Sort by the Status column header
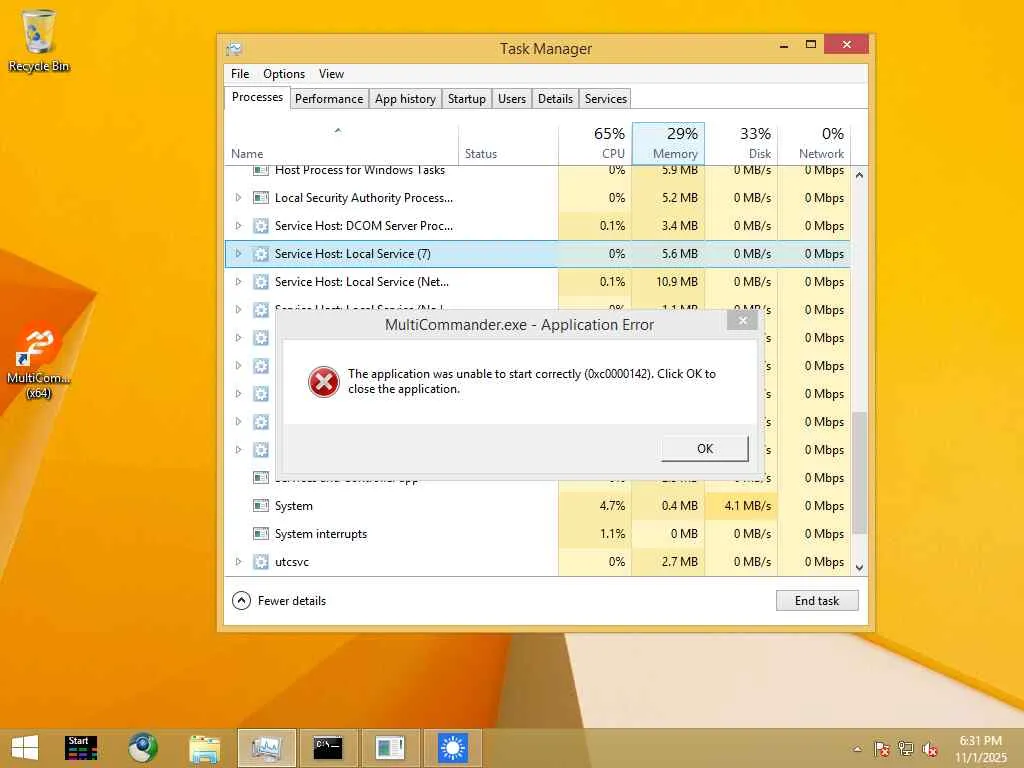1024x768 pixels. pos(509,144)
